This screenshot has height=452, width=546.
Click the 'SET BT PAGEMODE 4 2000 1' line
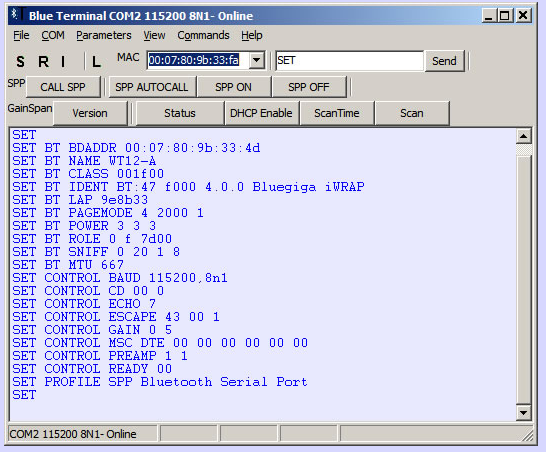click(x=108, y=213)
